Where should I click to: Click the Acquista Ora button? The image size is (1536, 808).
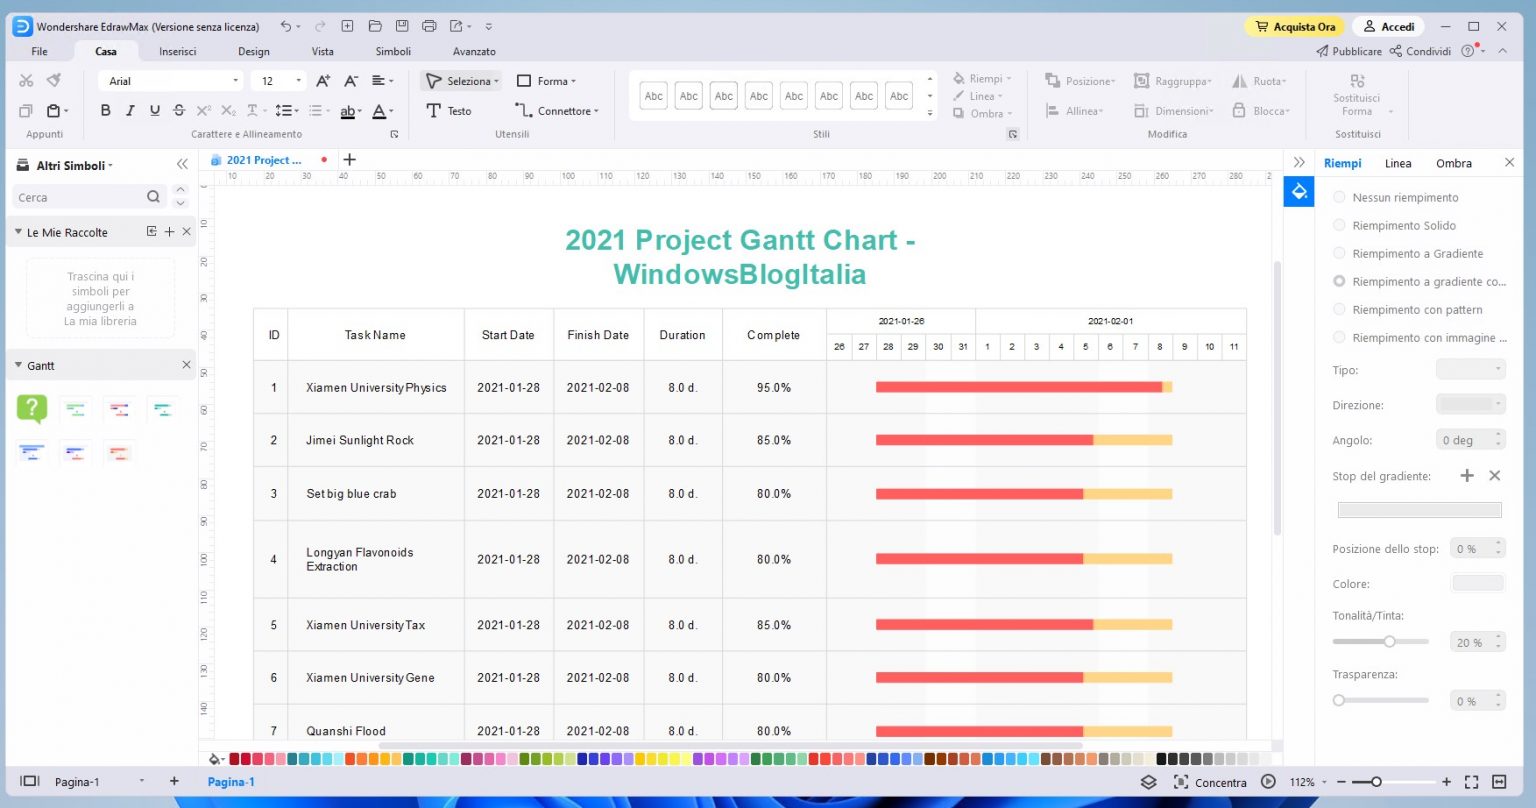coord(1294,26)
